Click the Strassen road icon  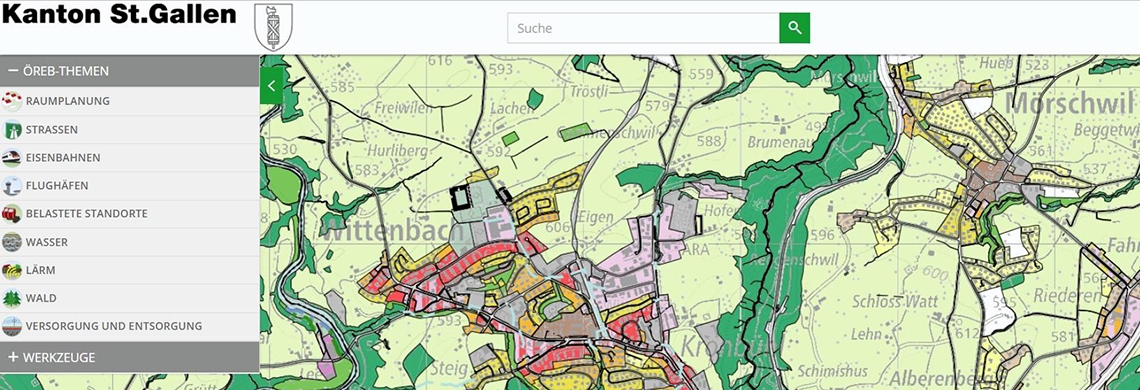[x=12, y=130]
